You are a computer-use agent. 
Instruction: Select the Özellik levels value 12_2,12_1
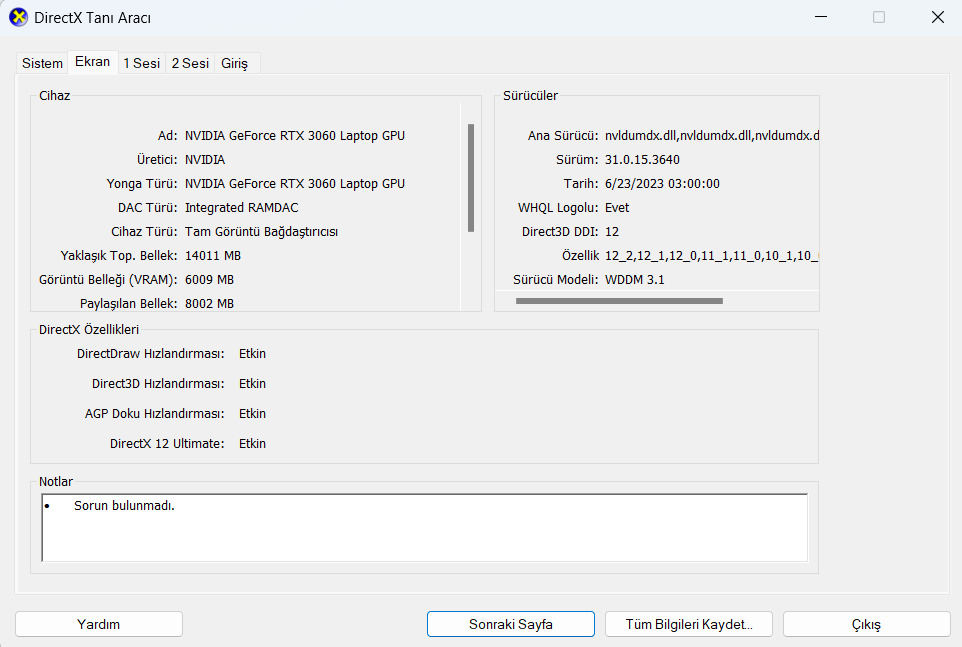pyautogui.click(x=712, y=255)
